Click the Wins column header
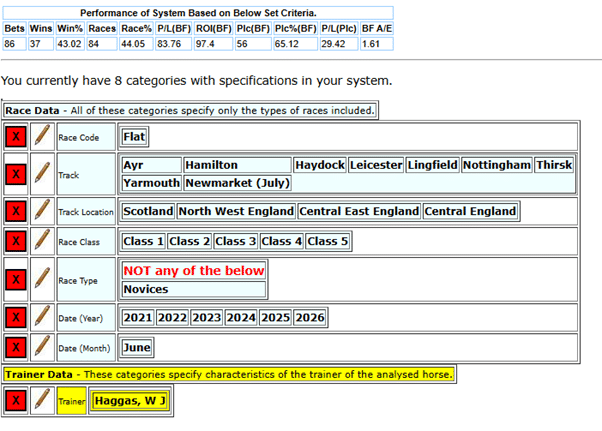The width and height of the screenshot is (602, 431). pyautogui.click(x=41, y=28)
